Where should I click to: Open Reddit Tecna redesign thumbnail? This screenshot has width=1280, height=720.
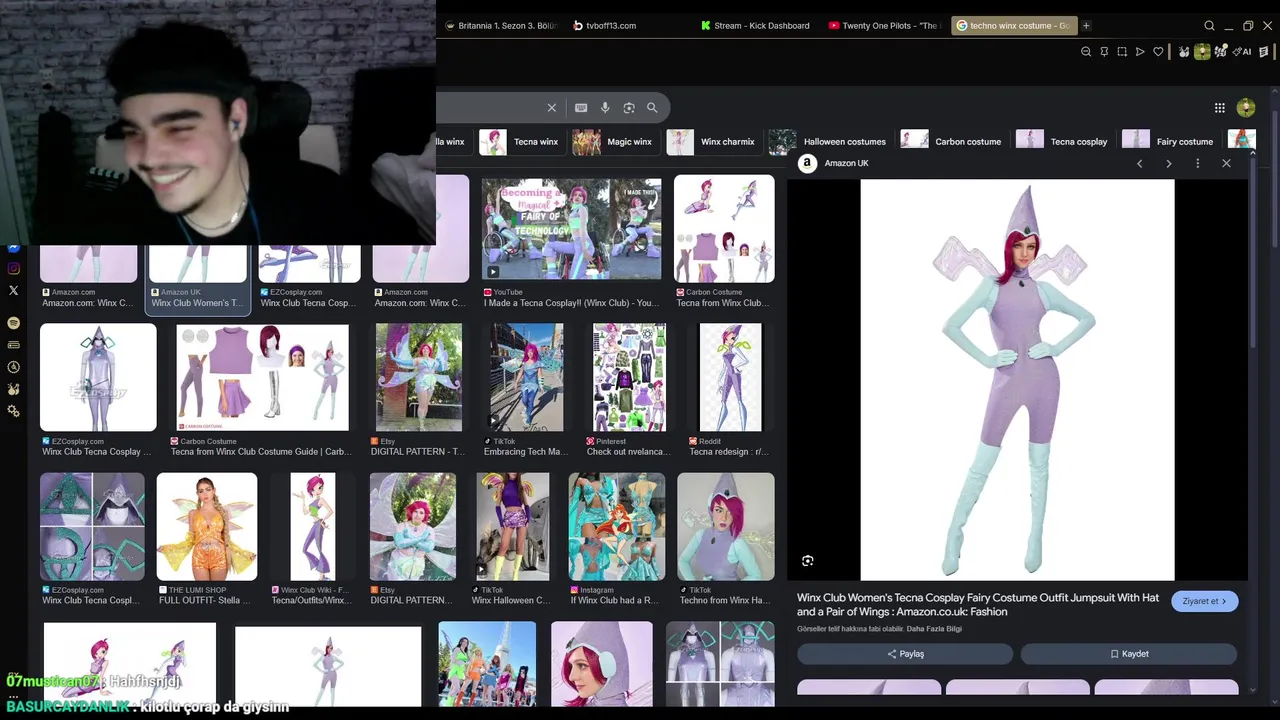coord(730,377)
